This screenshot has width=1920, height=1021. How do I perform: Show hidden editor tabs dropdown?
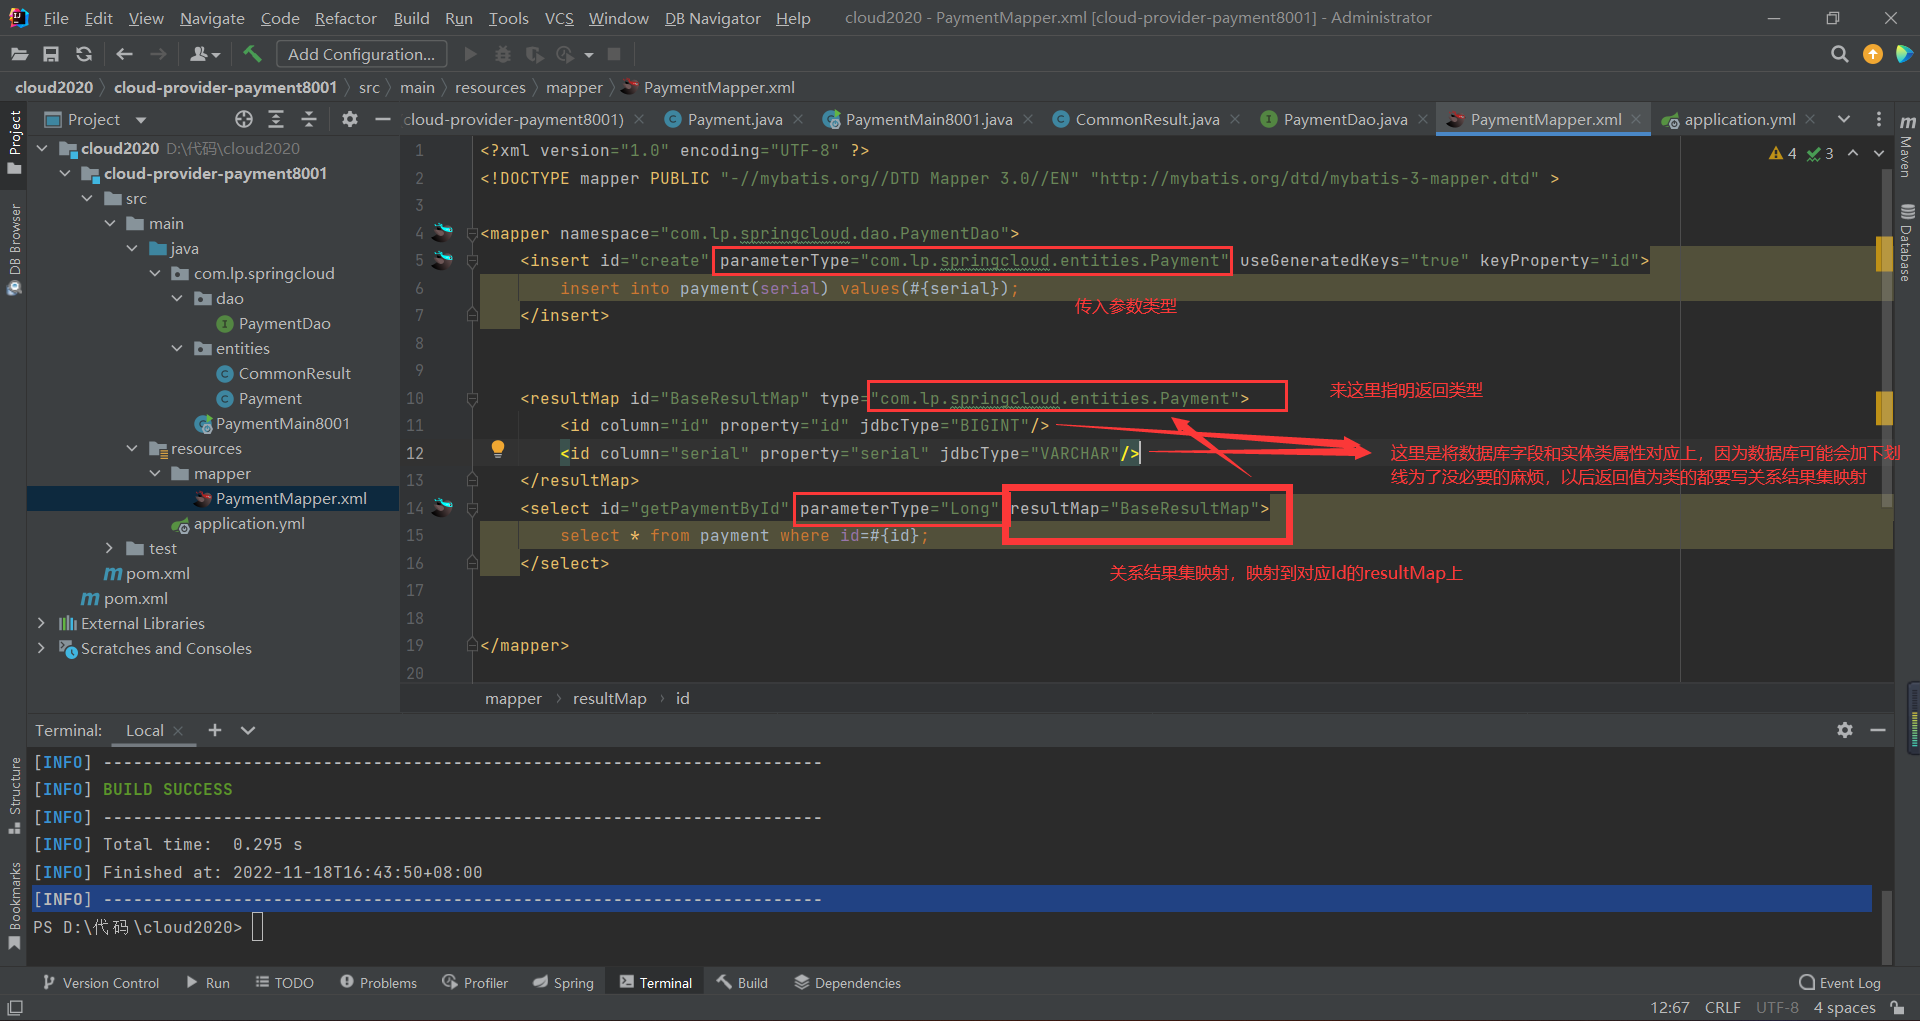pyautogui.click(x=1844, y=119)
